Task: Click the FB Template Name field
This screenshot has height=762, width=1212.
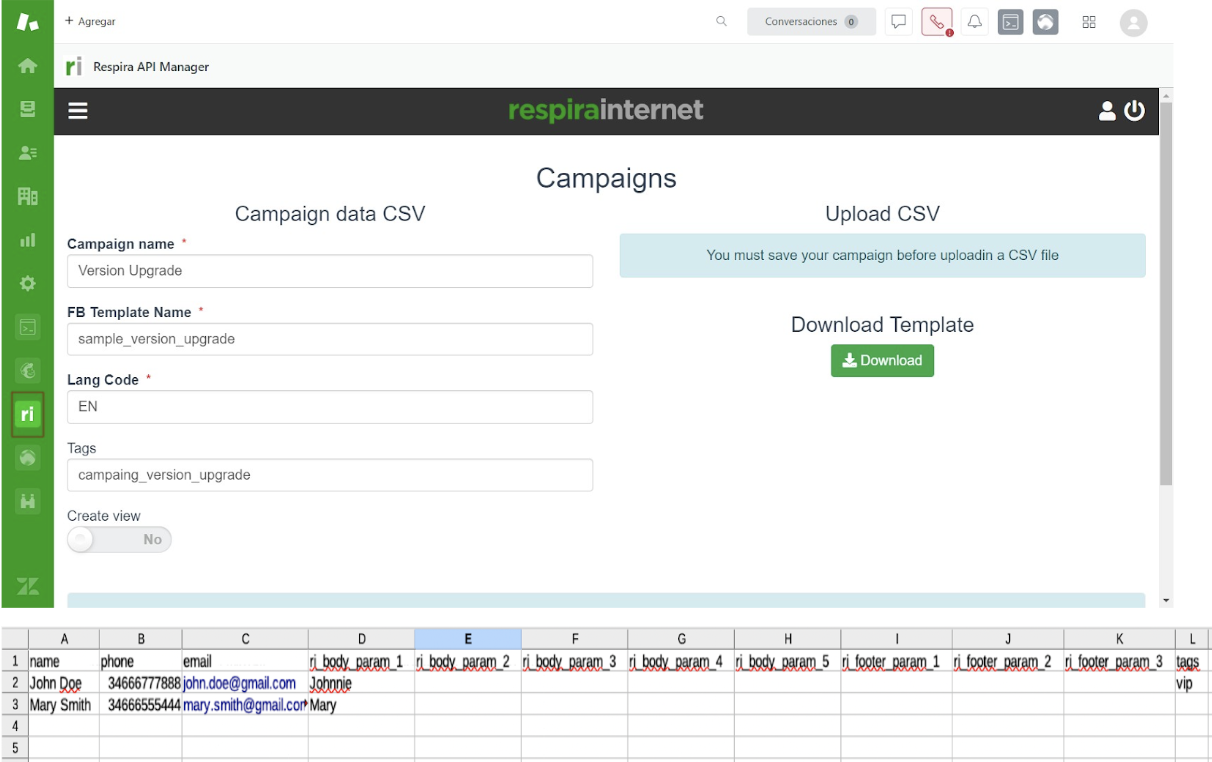Action: tap(330, 339)
